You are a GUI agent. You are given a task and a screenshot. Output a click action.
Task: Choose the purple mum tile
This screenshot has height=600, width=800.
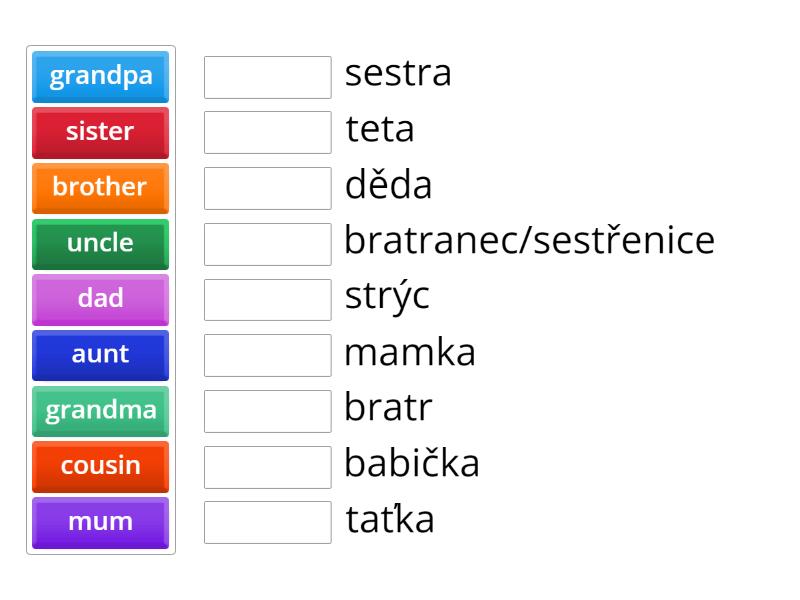[x=101, y=523]
